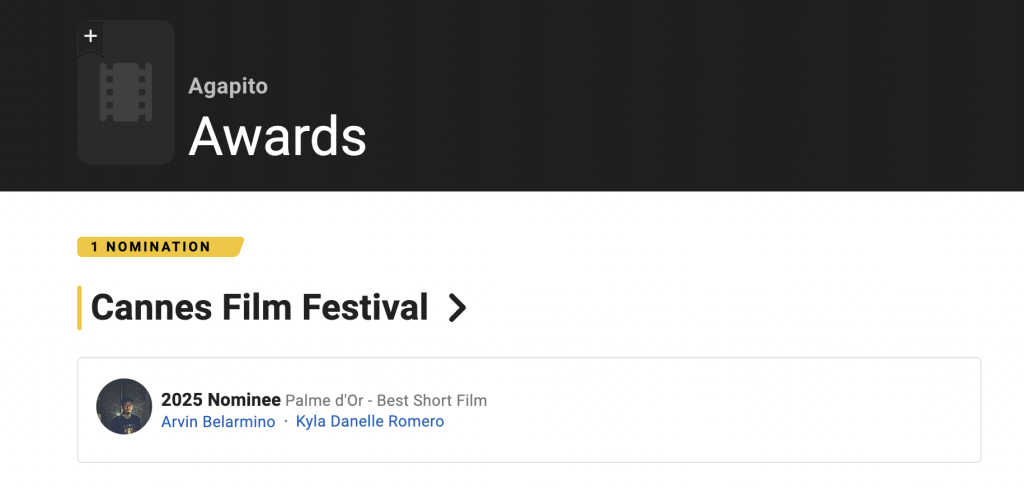Screen dimensions: 1024x496
Task: Open Kyla Danelle Romero's profile link
Action: click(x=370, y=422)
